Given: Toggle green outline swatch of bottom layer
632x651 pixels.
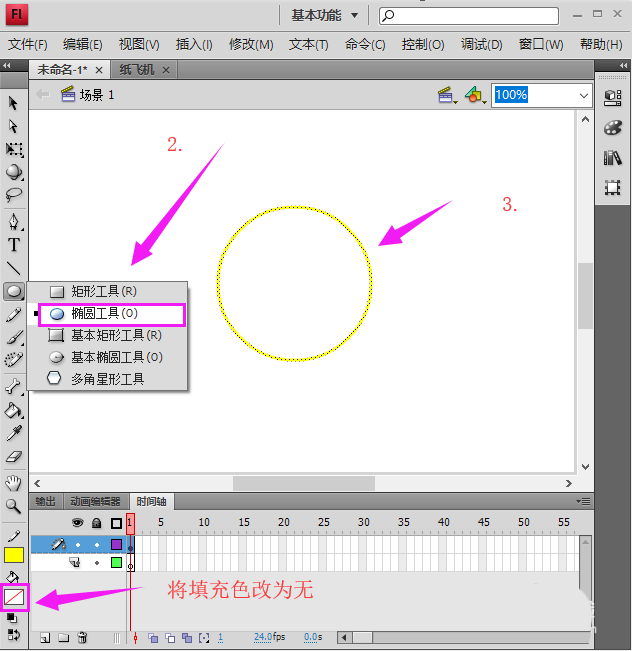Looking at the screenshot, I should (117, 563).
